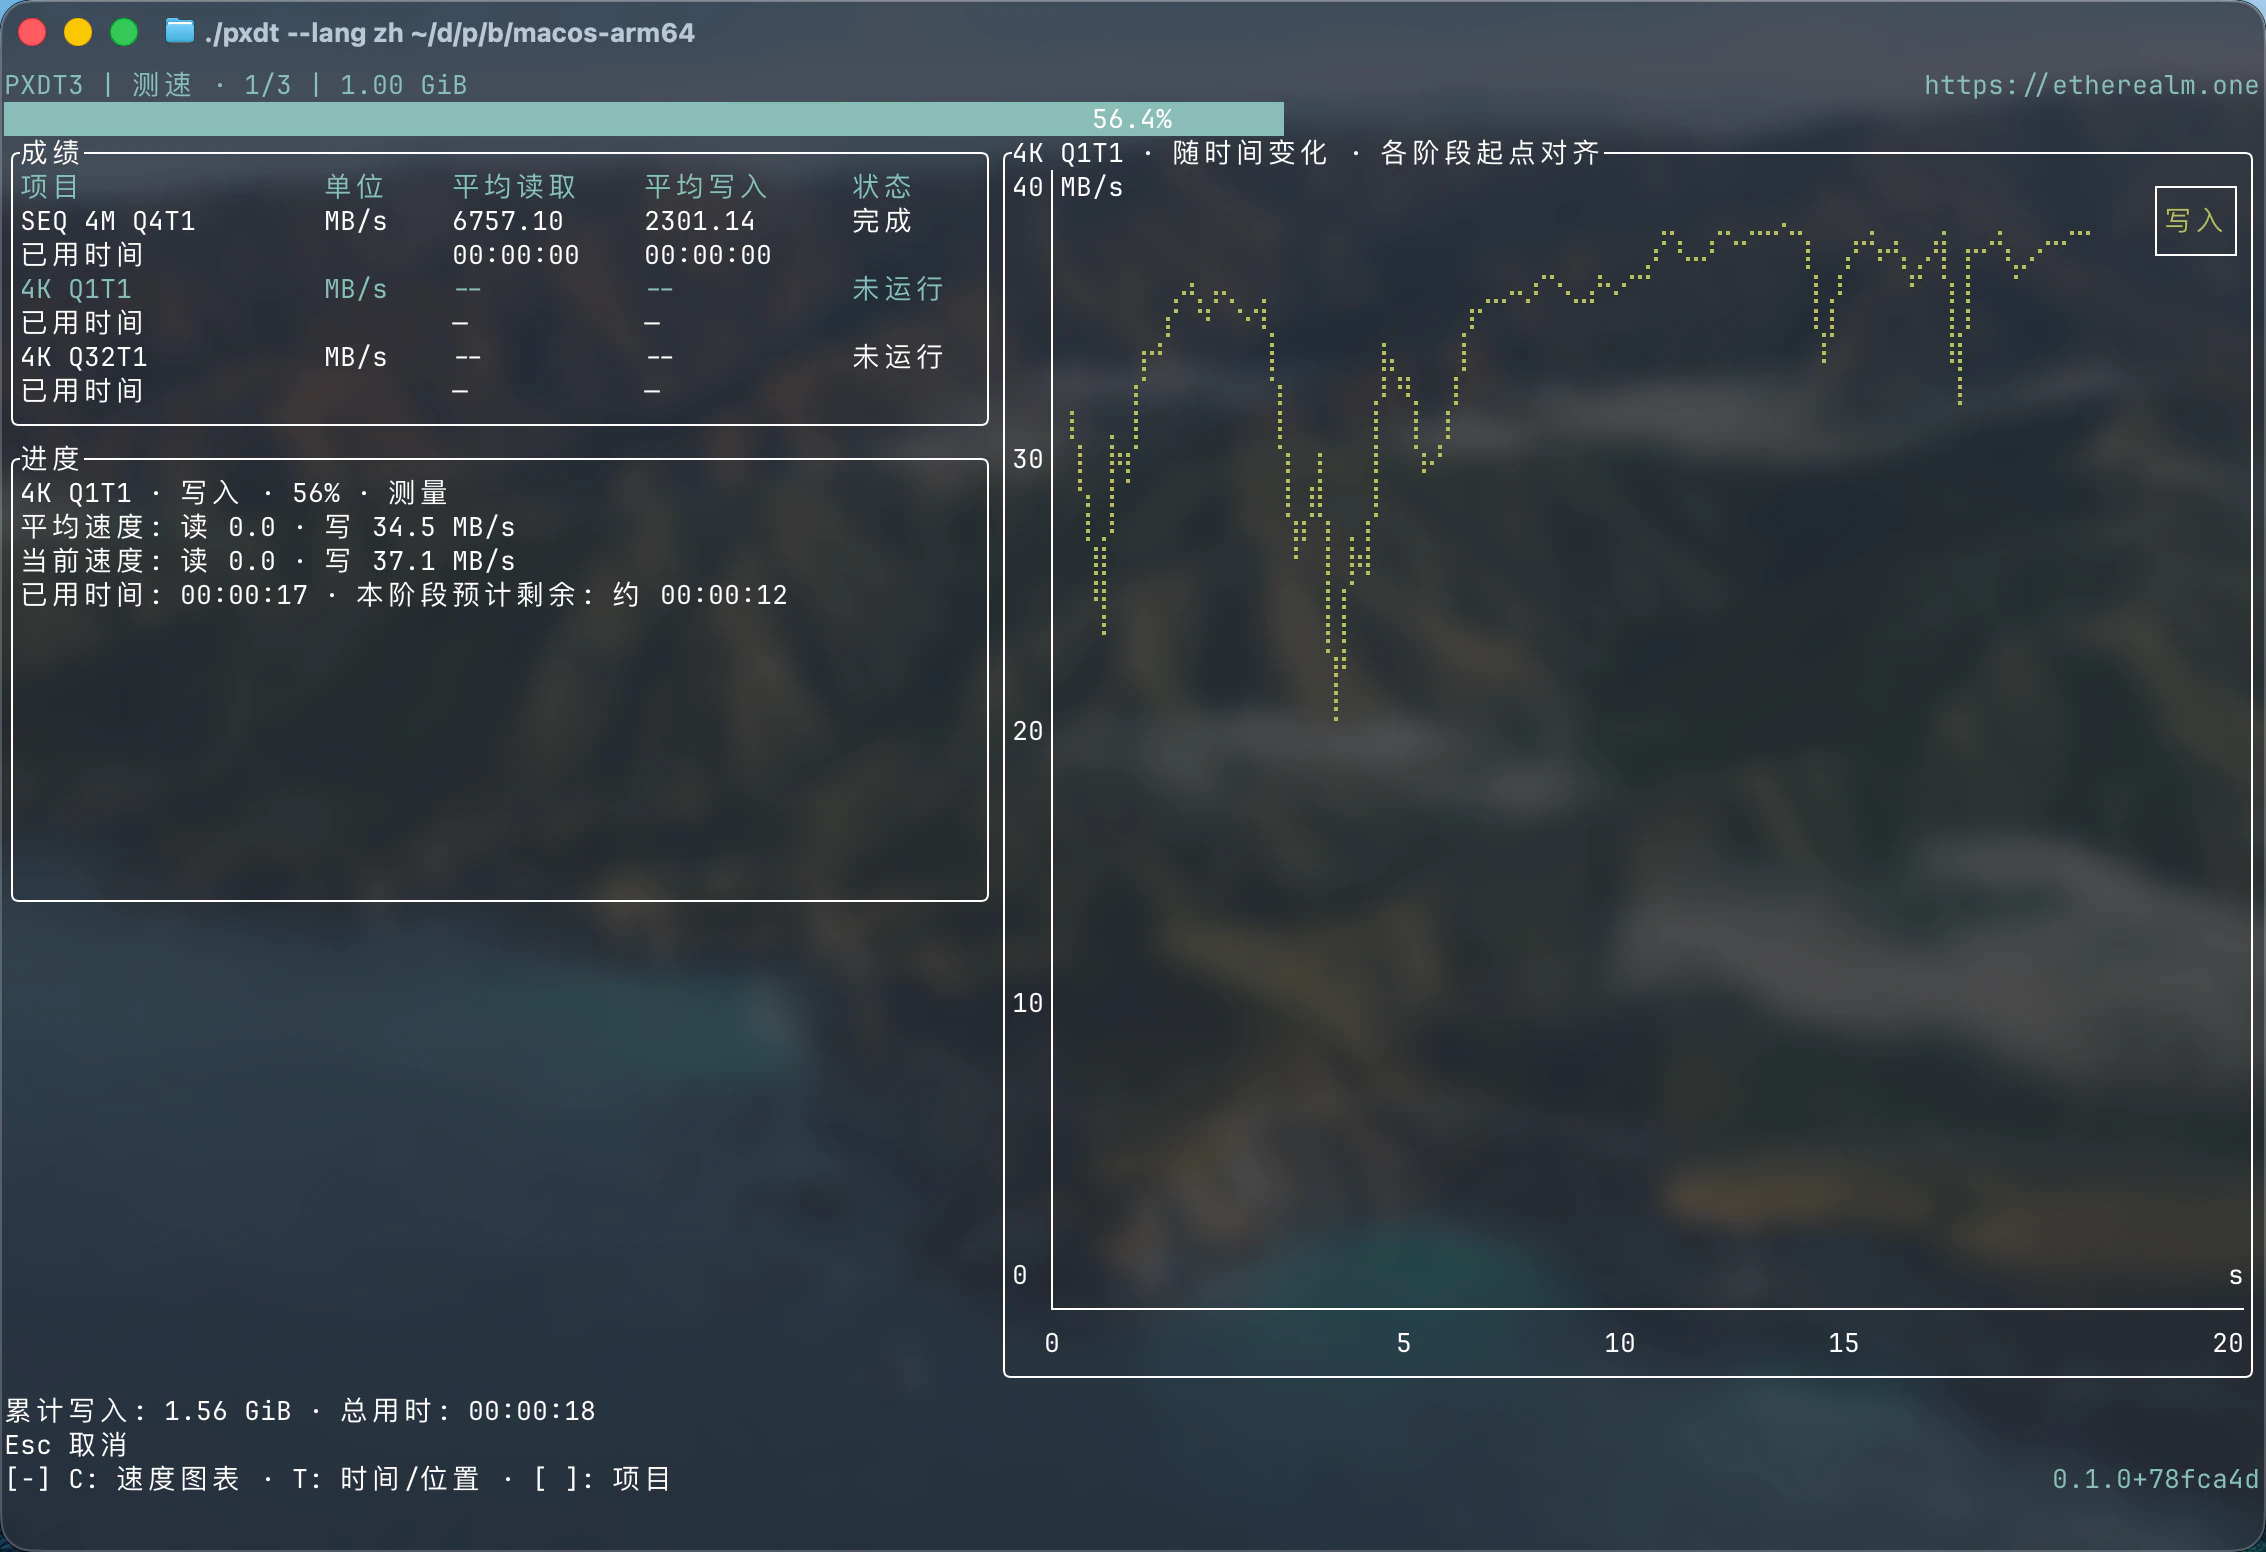Open the https://etherealm.one link
The height and width of the screenshot is (1552, 2266).
point(2091,85)
